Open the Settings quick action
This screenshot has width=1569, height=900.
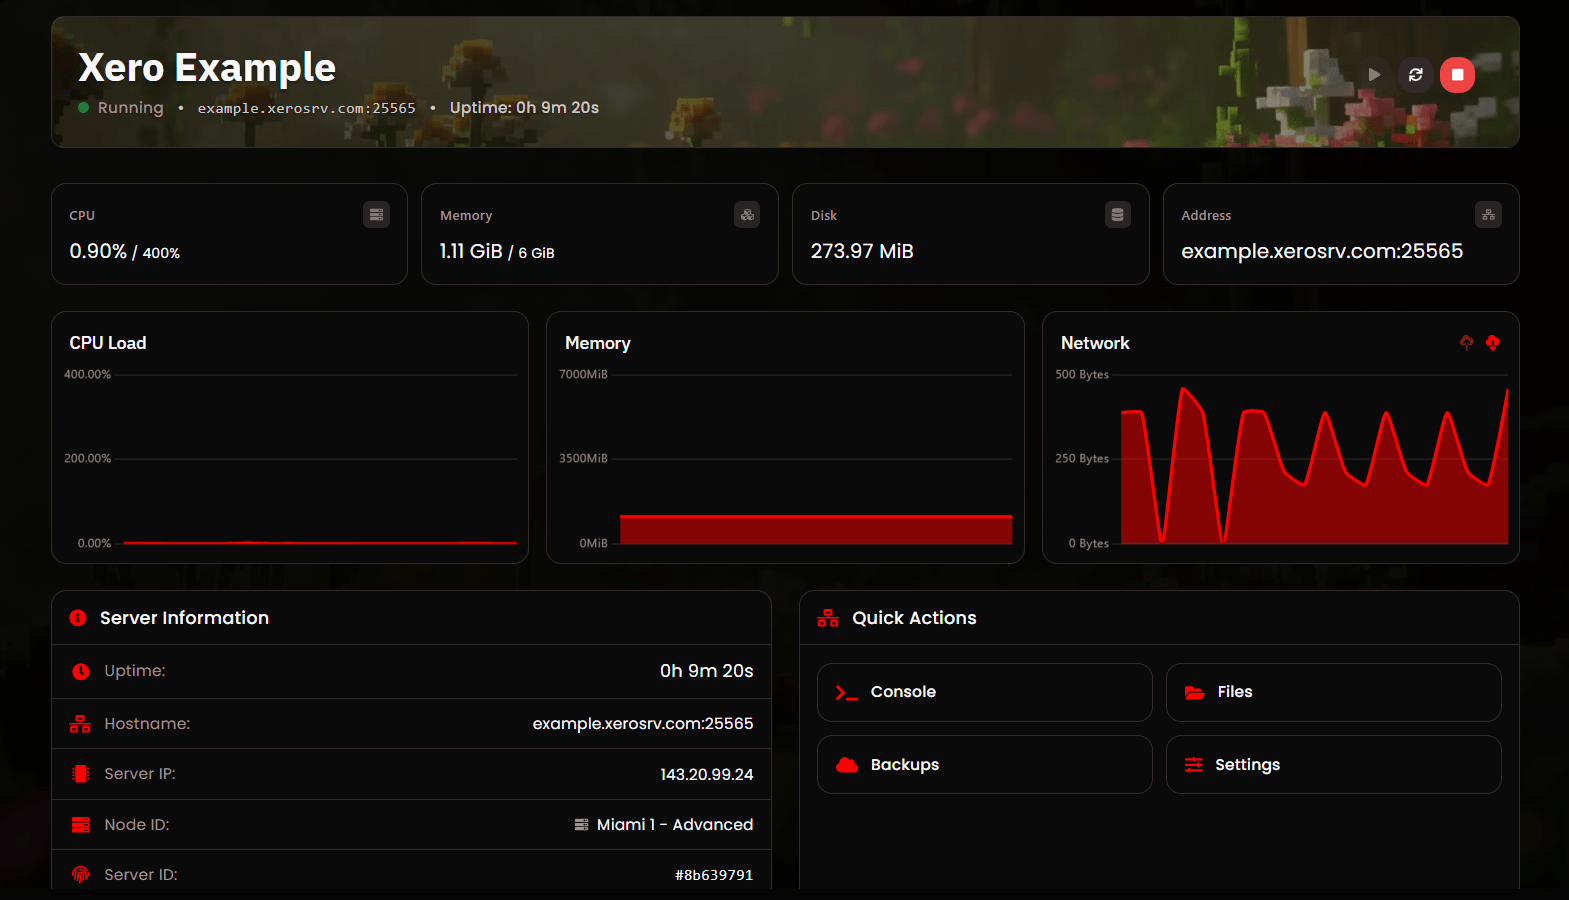pyautogui.click(x=1333, y=765)
